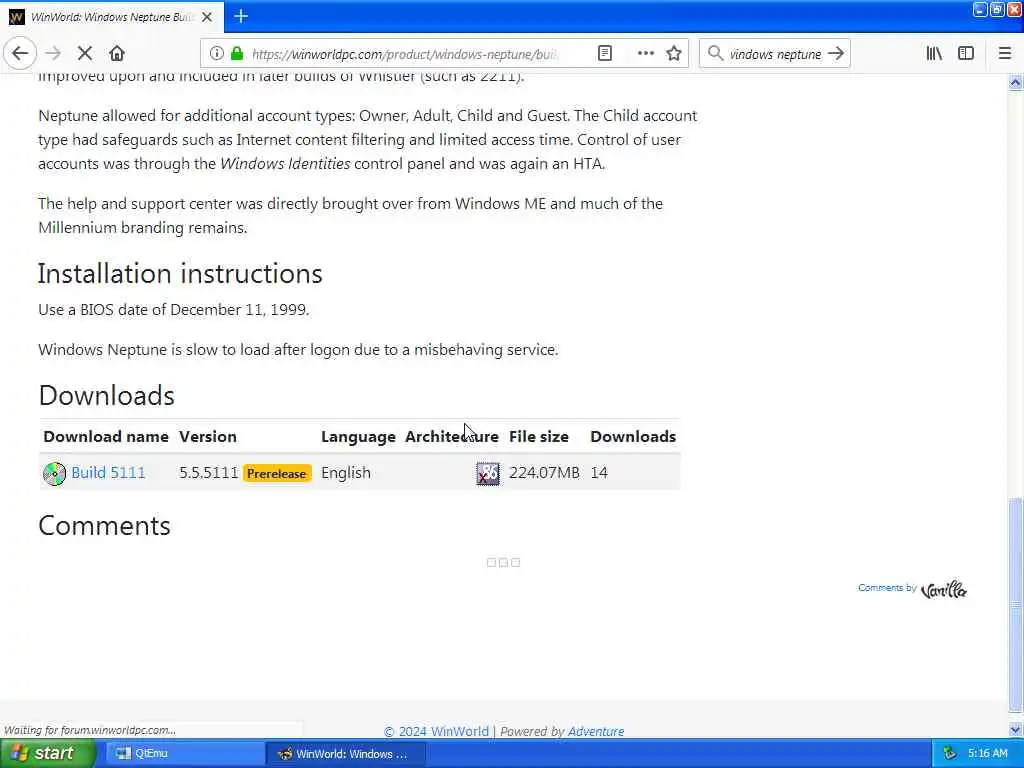Viewport: 1024px width, 768px height.
Task: Toggle reader view in address bar
Action: 605,54
